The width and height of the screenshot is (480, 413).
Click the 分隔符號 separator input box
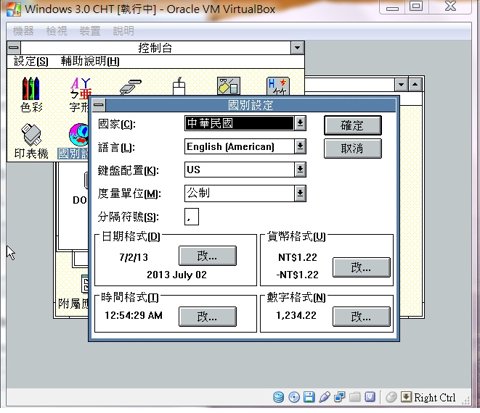pyautogui.click(x=191, y=217)
